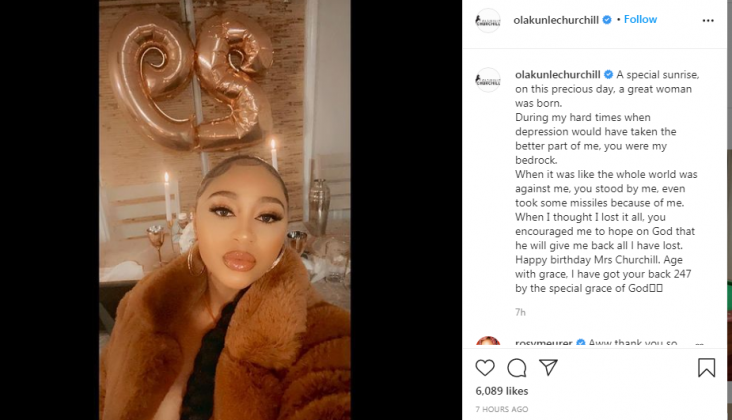Click the verified badge next to rosymeurer

[x=580, y=343]
